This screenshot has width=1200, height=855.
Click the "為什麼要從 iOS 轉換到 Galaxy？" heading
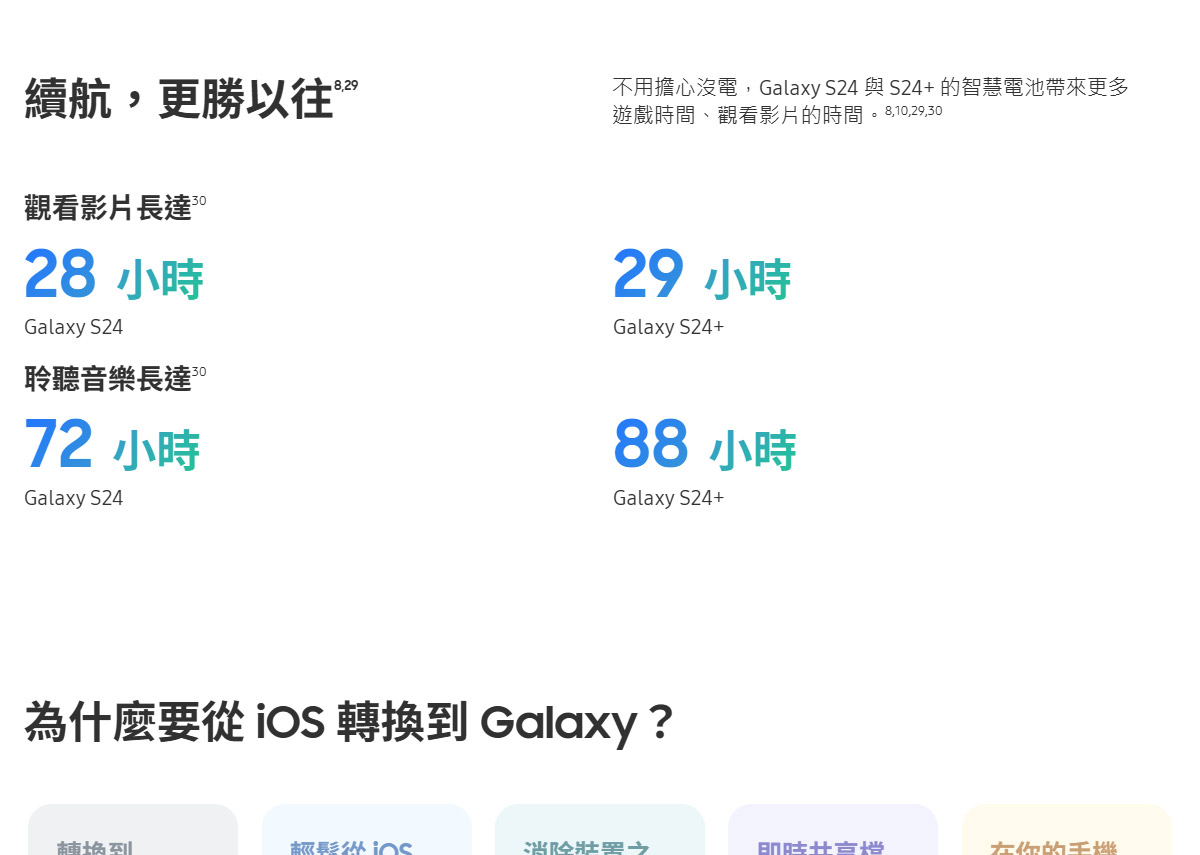pyautogui.click(x=349, y=722)
